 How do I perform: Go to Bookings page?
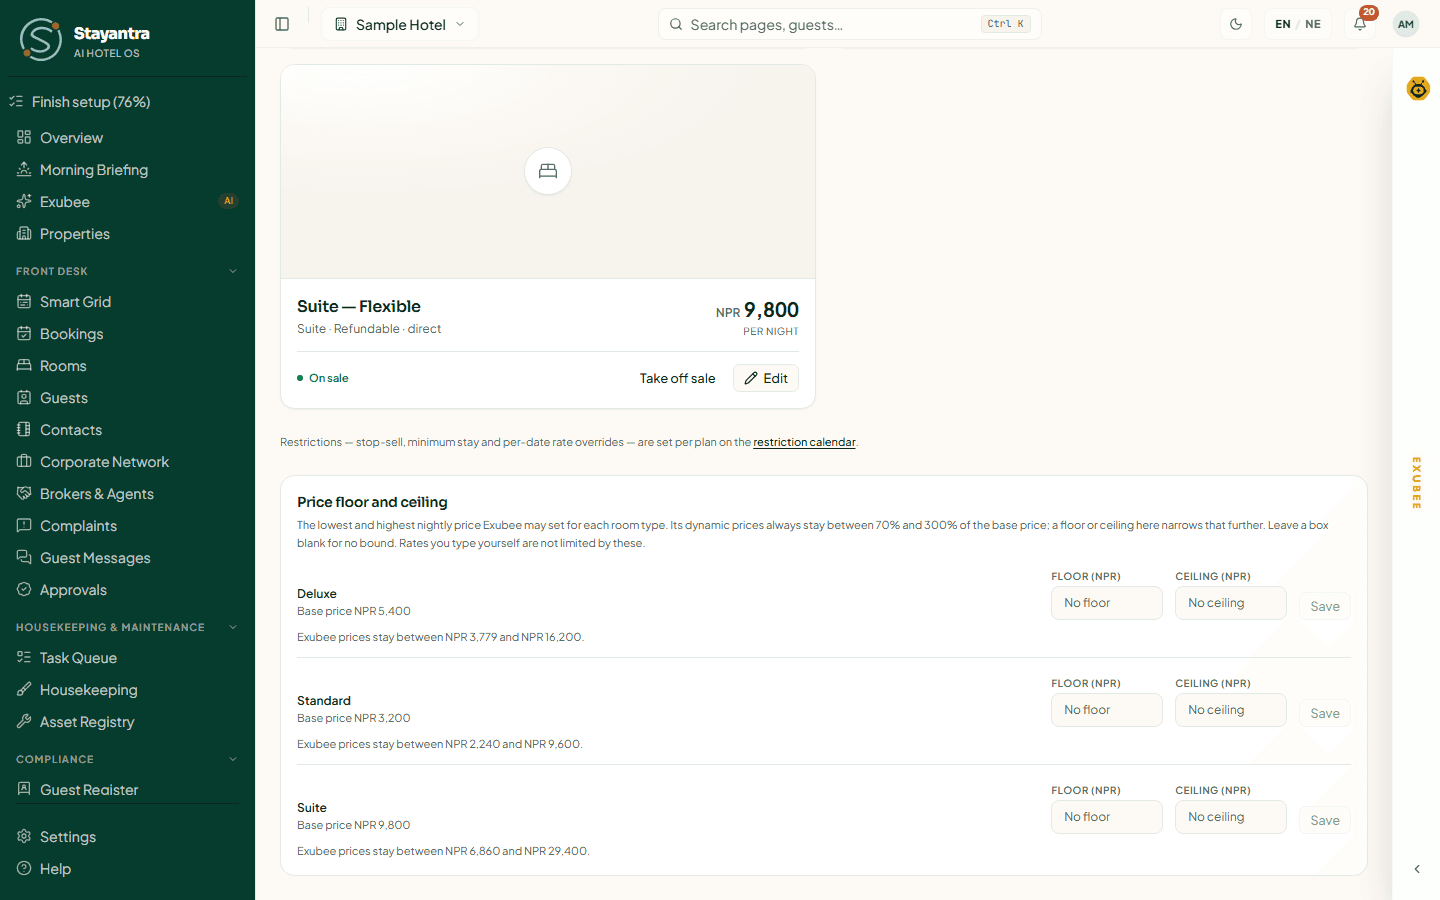[x=127, y=334]
